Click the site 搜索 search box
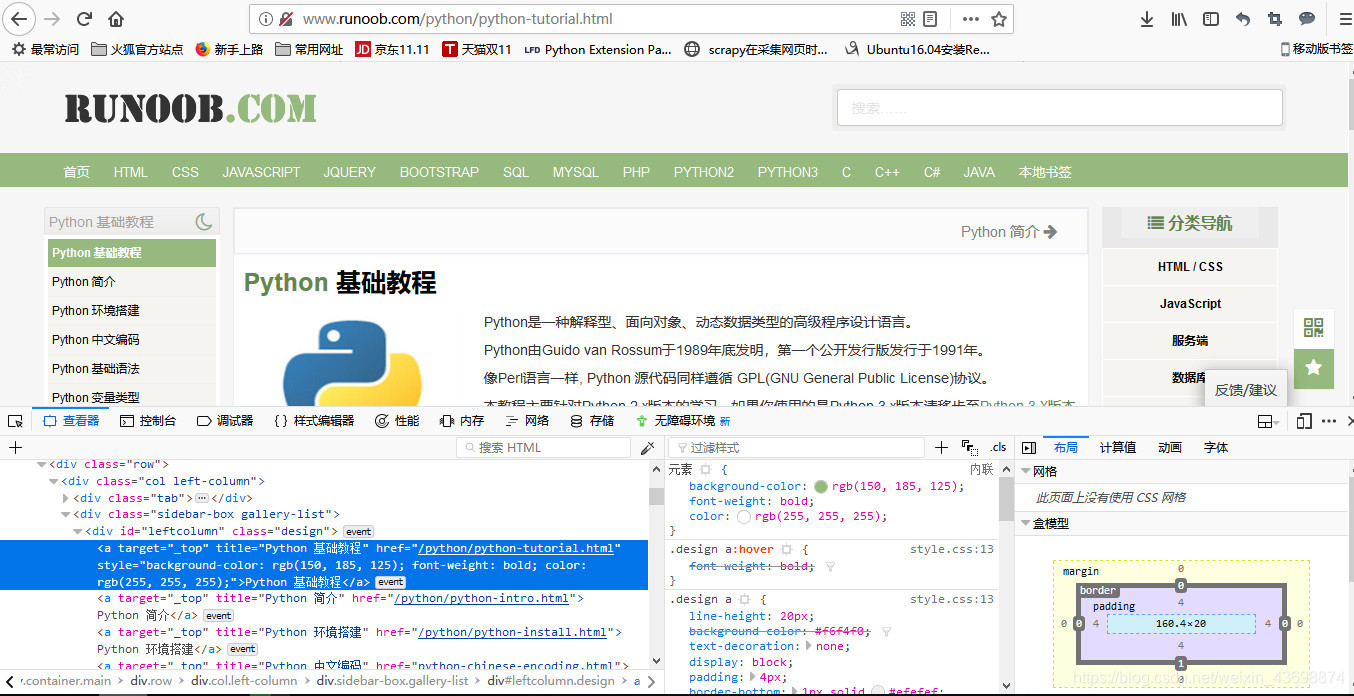The image size is (1354, 696). 1059,108
